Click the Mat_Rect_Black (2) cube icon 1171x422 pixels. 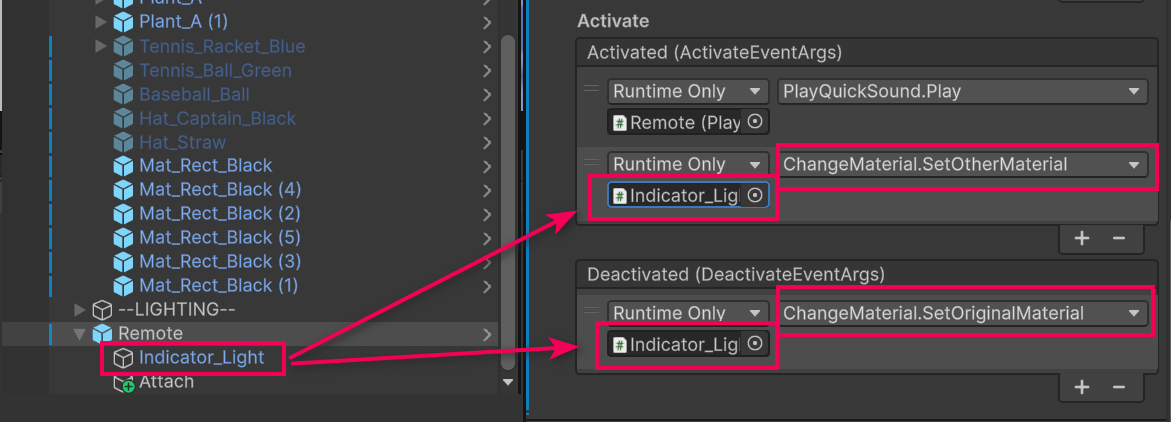pos(123,213)
